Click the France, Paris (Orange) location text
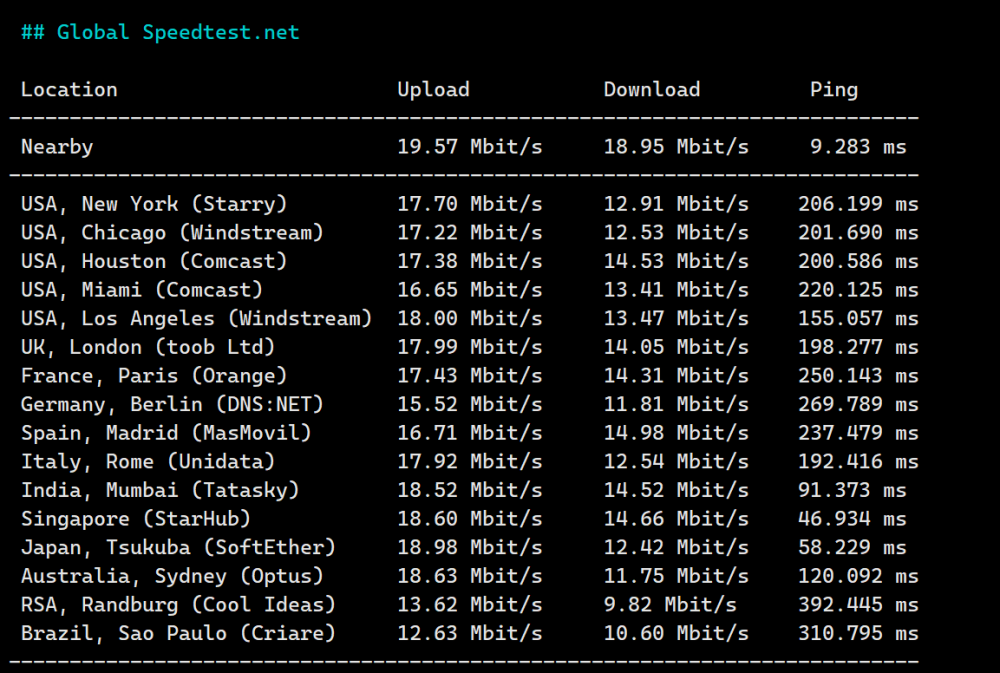The image size is (1000, 673). tap(154, 376)
